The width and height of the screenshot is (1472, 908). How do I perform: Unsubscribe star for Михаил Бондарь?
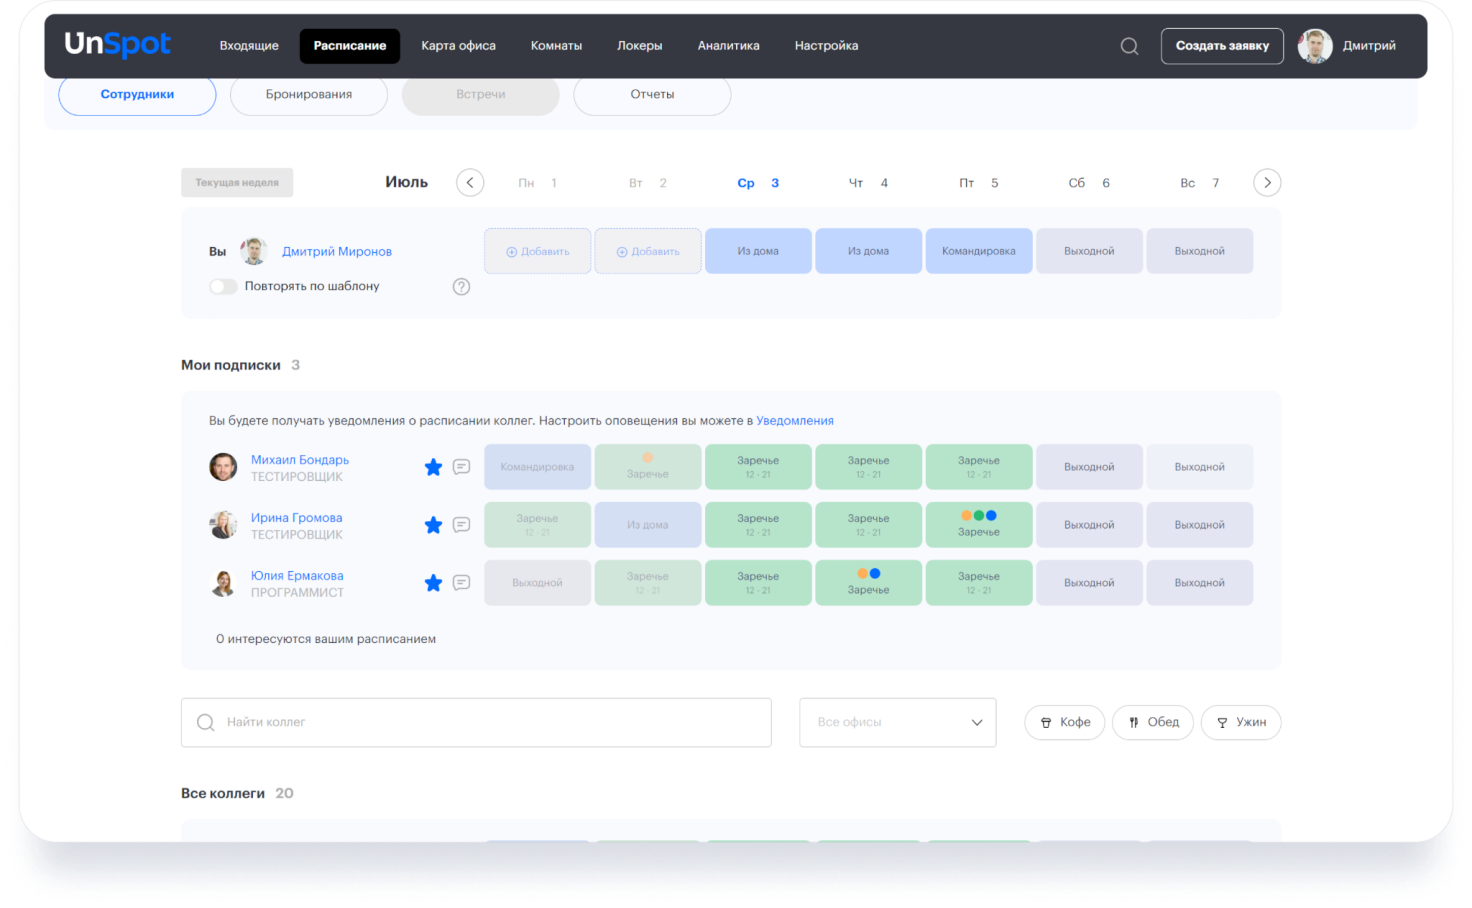pos(433,467)
